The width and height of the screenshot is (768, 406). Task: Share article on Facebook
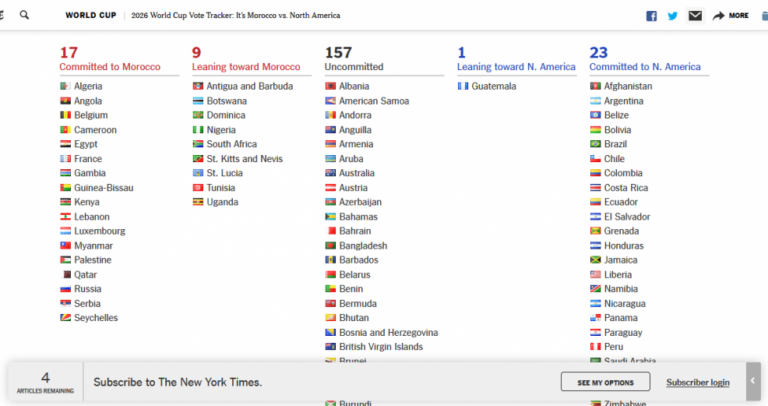click(x=651, y=16)
